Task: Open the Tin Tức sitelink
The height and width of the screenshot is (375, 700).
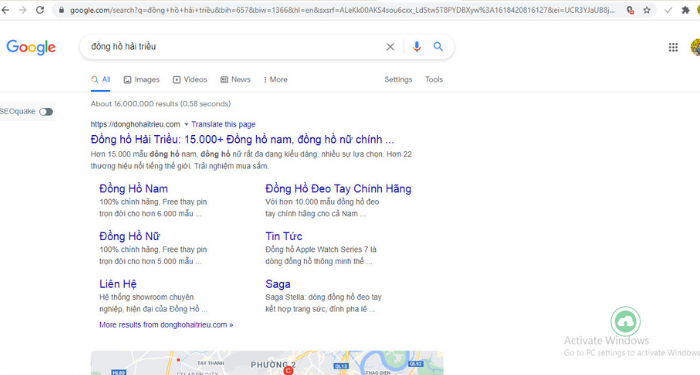Action: pos(284,236)
